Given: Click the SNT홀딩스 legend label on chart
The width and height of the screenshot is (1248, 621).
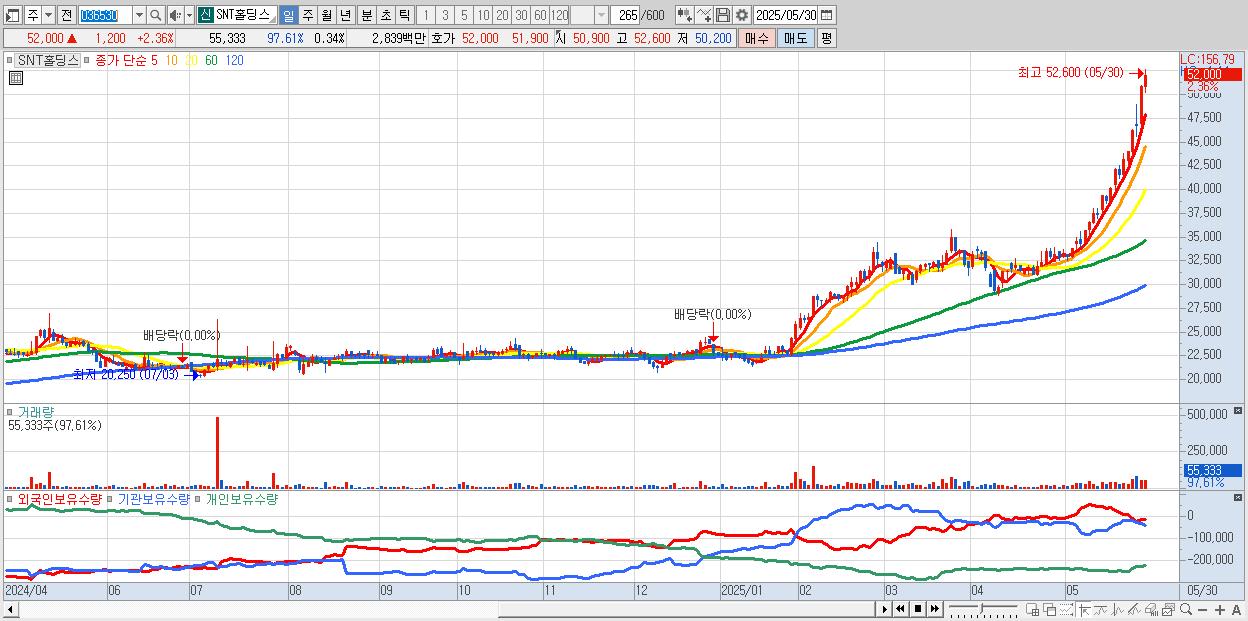Looking at the screenshot, I should pos(49,60).
